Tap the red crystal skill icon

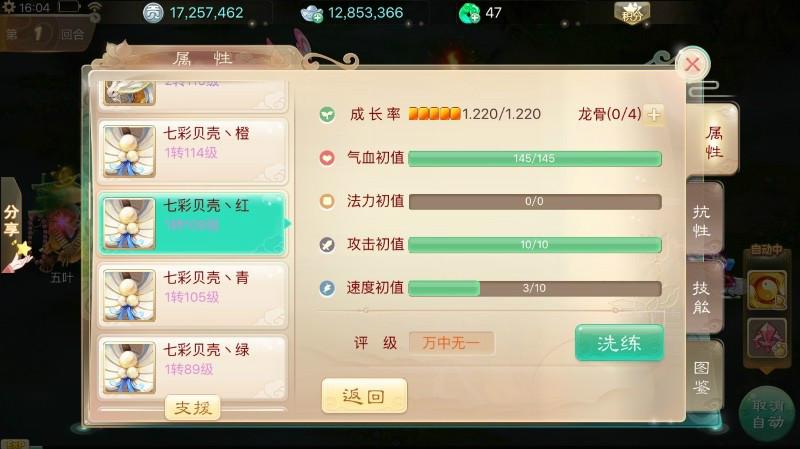pos(767,338)
